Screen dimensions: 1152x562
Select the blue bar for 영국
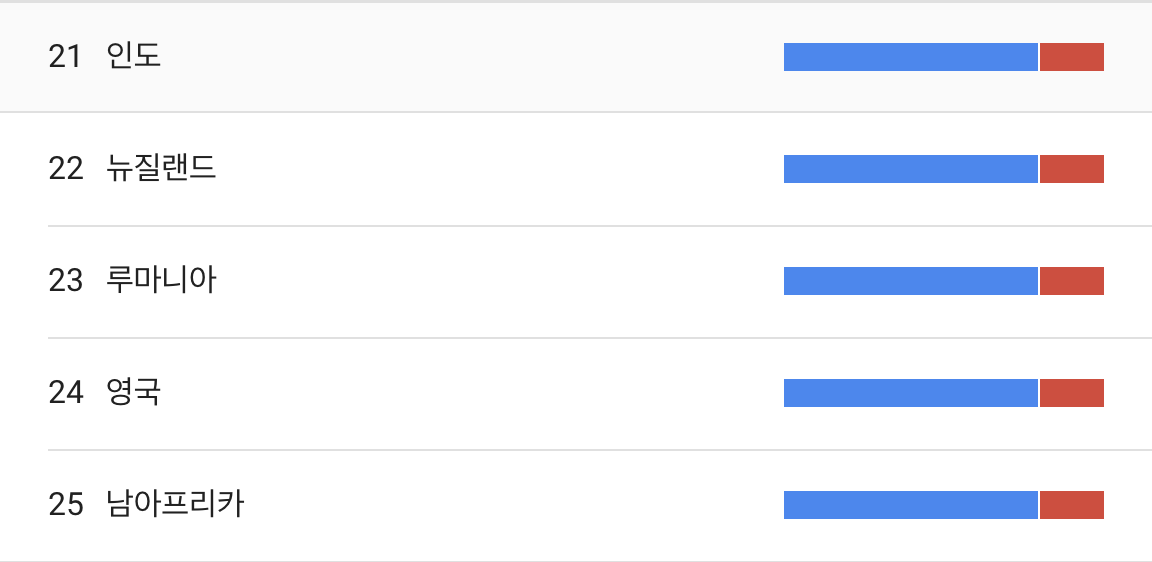[911, 393]
